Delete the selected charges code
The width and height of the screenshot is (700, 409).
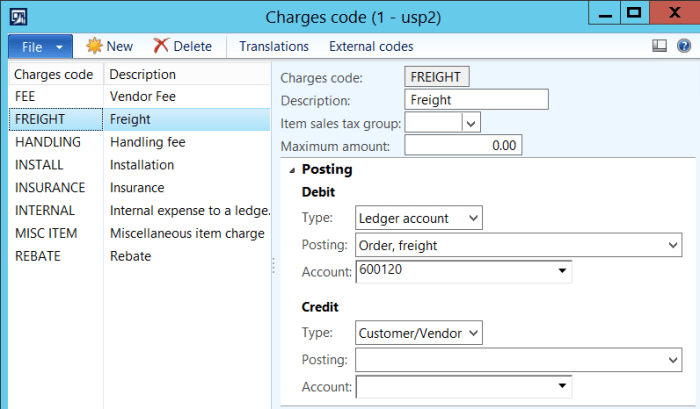[183, 46]
